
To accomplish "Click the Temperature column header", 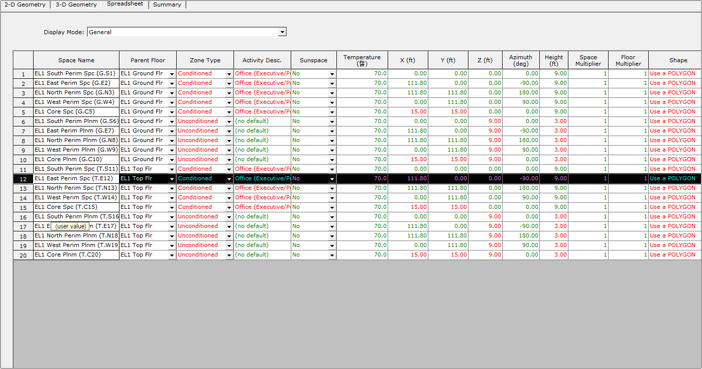I will point(362,60).
